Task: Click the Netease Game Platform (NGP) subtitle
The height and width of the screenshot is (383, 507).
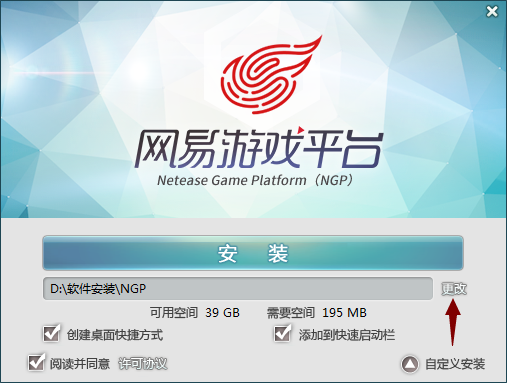Action: [255, 180]
